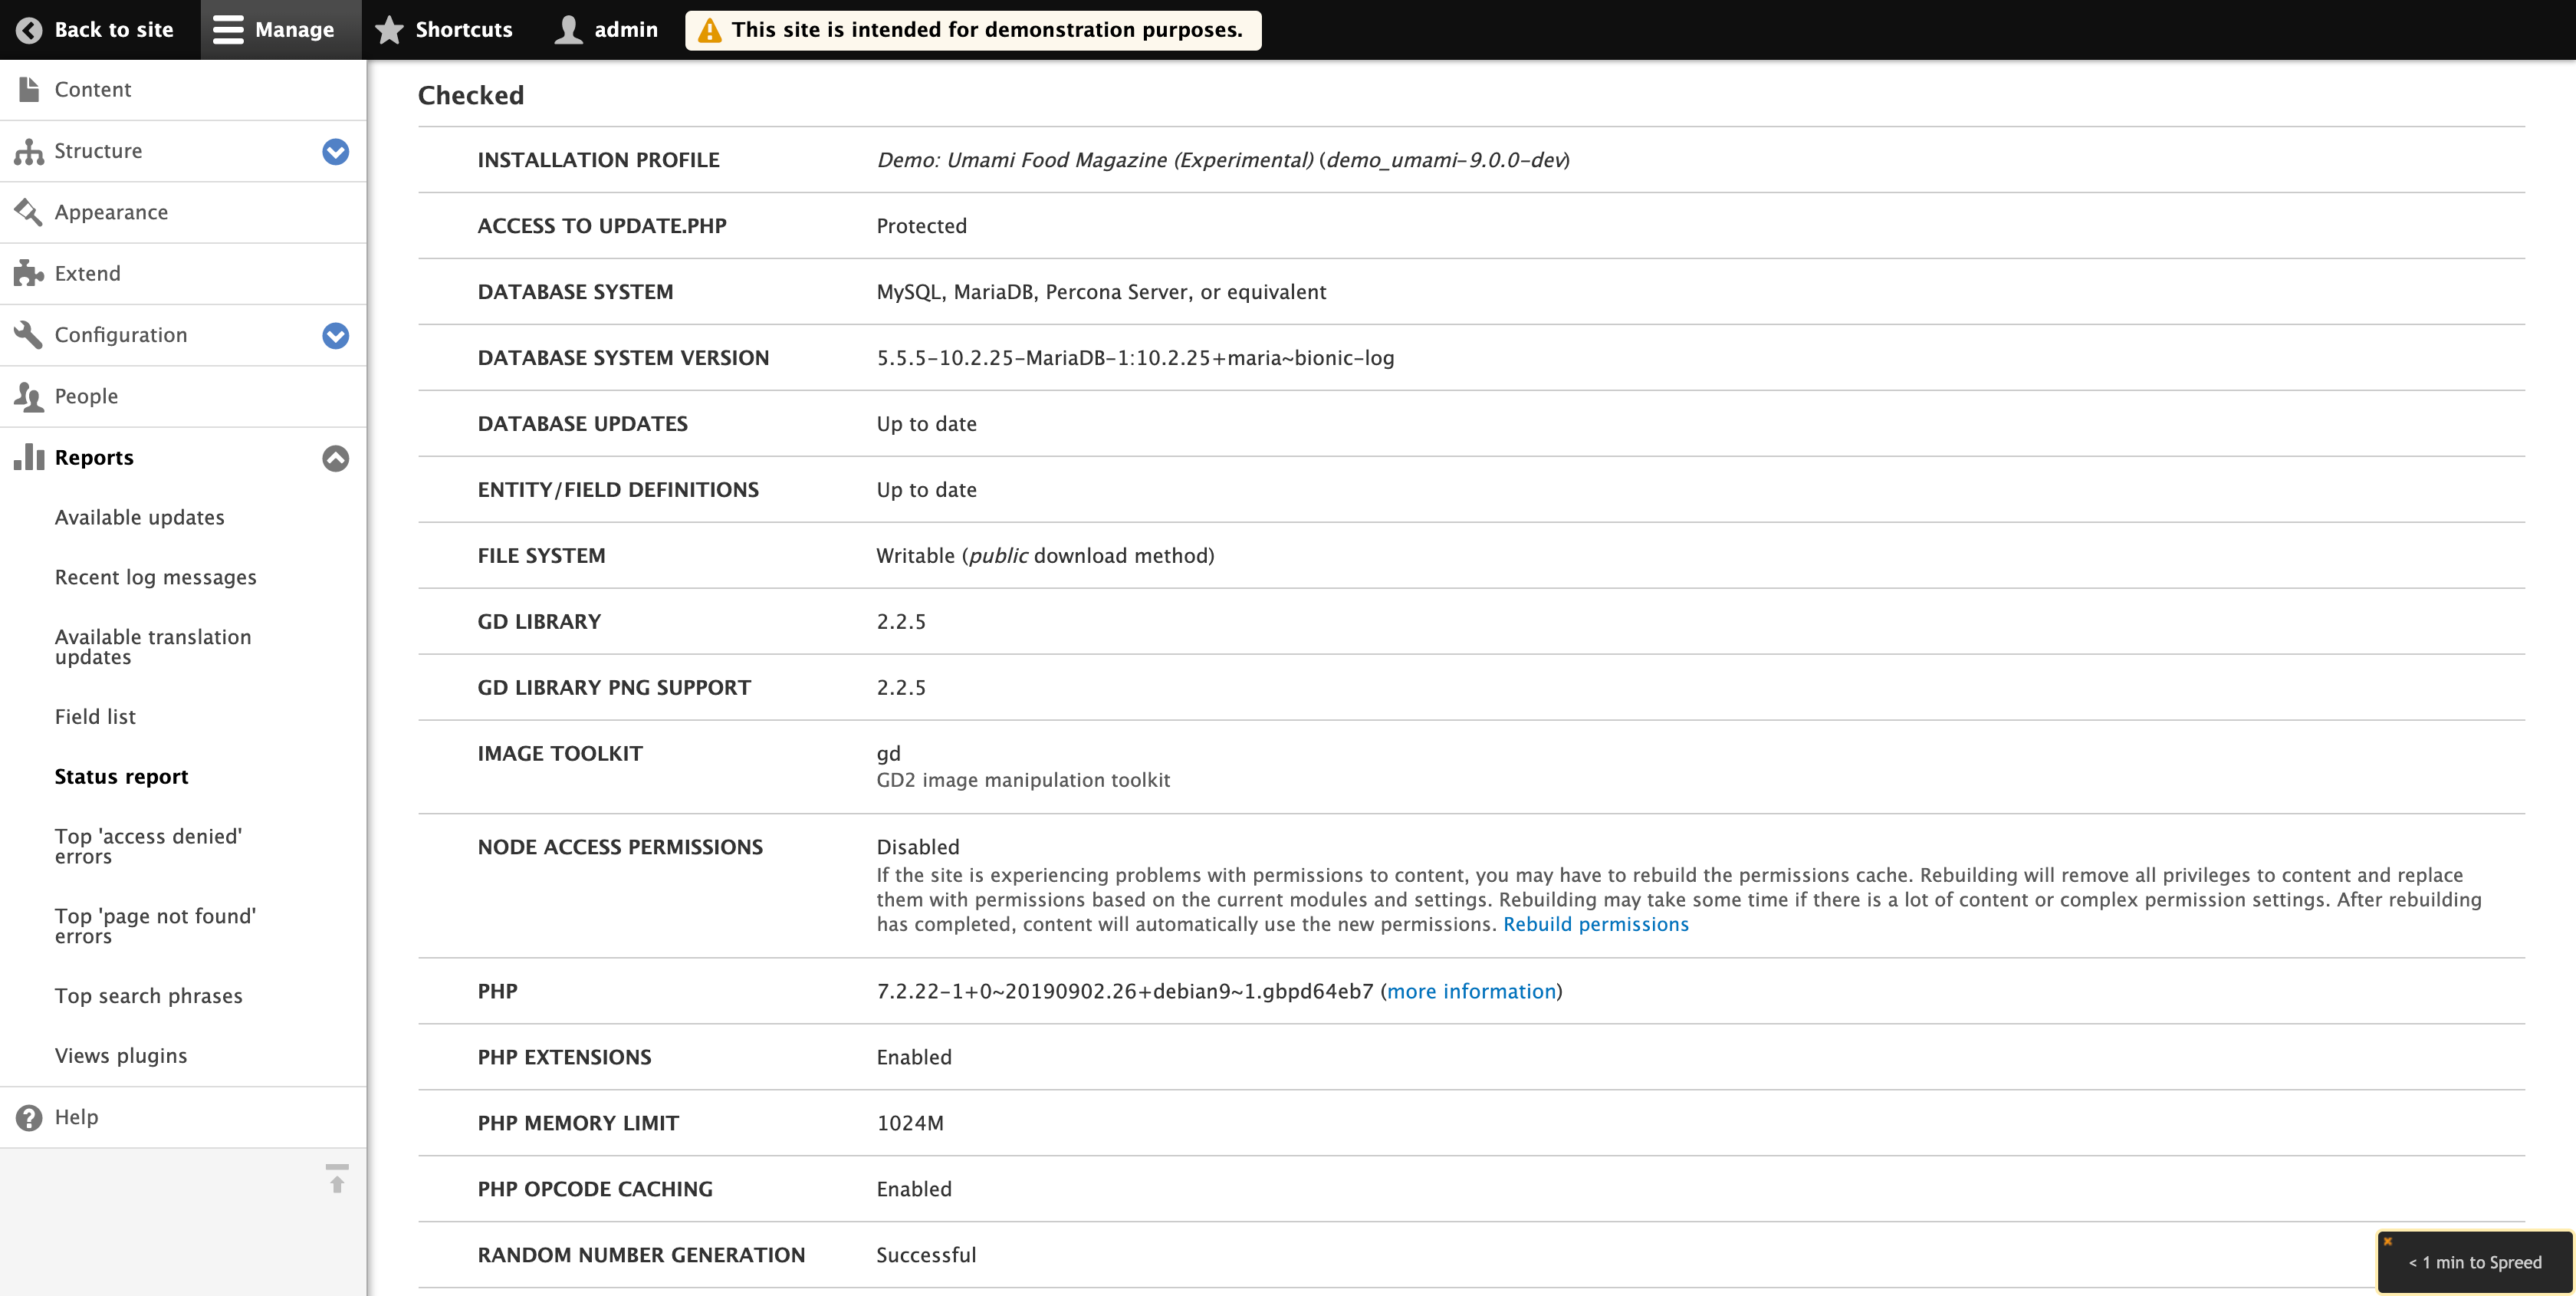Close the Spreed popup via the small x

point(2388,1241)
